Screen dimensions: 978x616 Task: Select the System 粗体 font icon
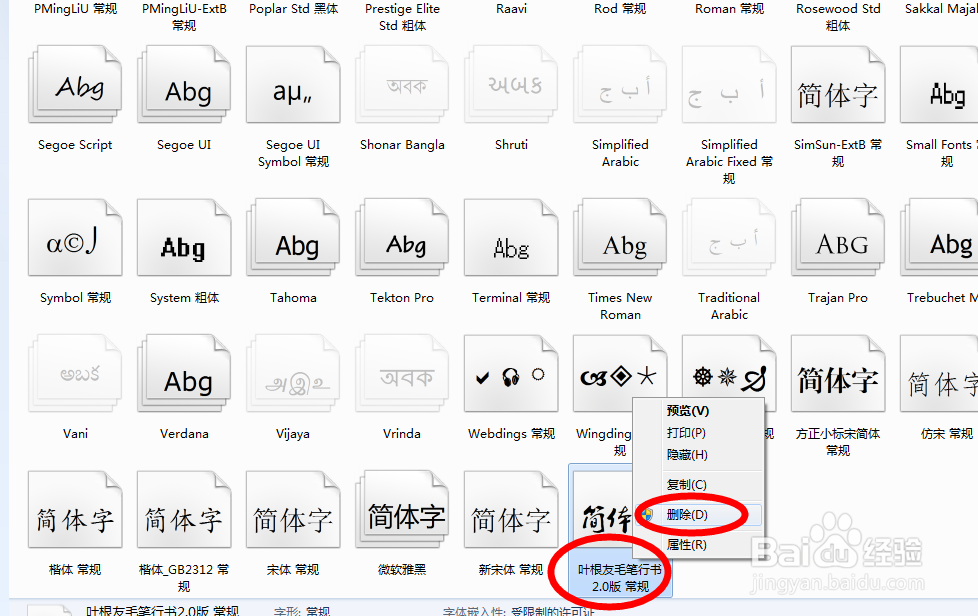(x=184, y=237)
